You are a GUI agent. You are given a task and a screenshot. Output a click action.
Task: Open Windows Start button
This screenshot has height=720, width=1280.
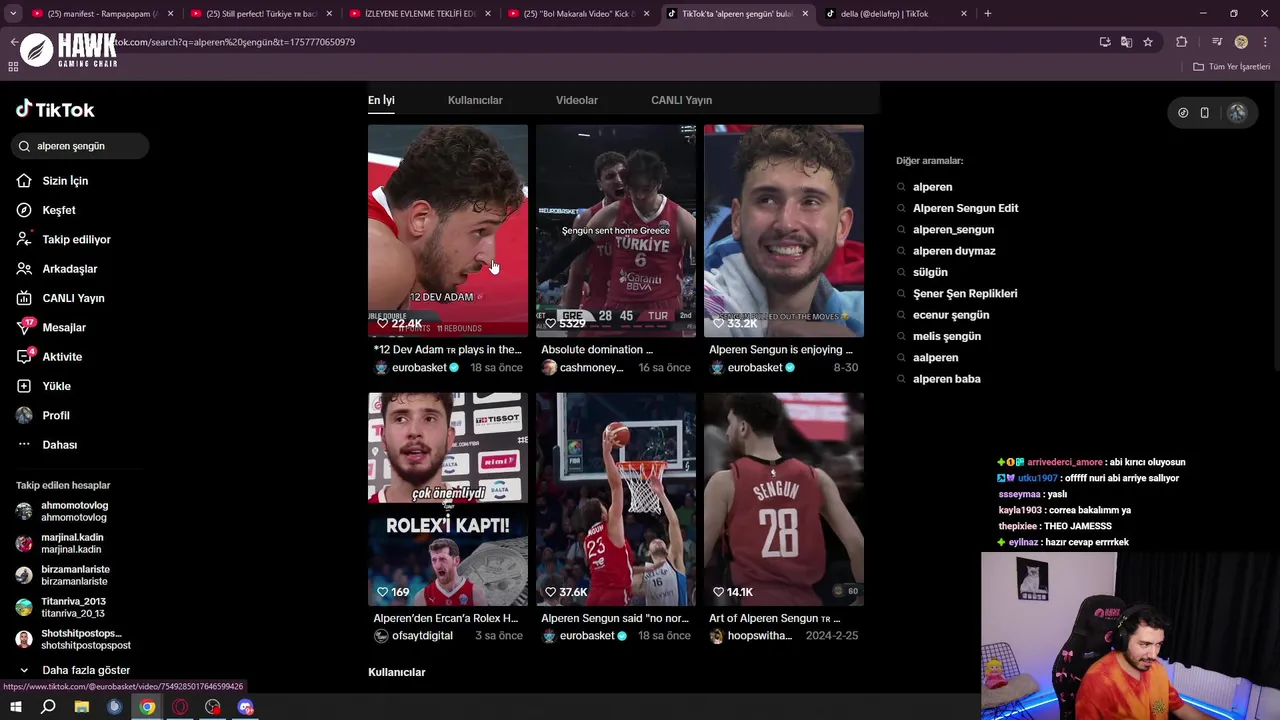[x=16, y=707]
